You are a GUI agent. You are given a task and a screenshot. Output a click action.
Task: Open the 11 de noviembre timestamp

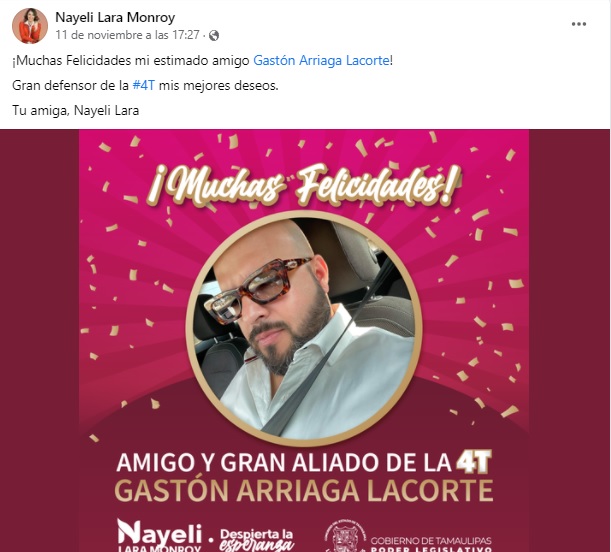tap(127, 35)
